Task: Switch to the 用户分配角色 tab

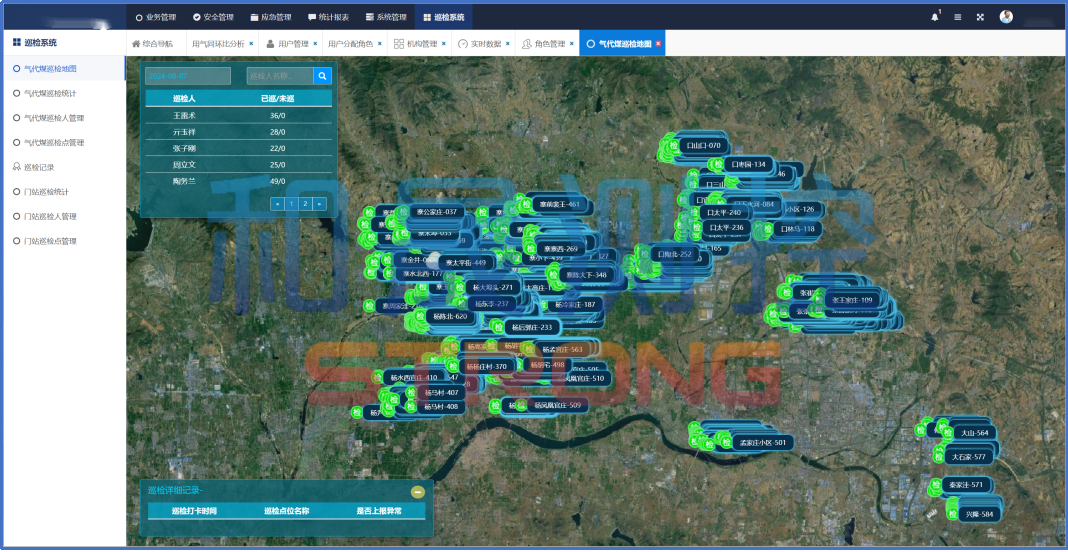Action: pyautogui.click(x=350, y=44)
